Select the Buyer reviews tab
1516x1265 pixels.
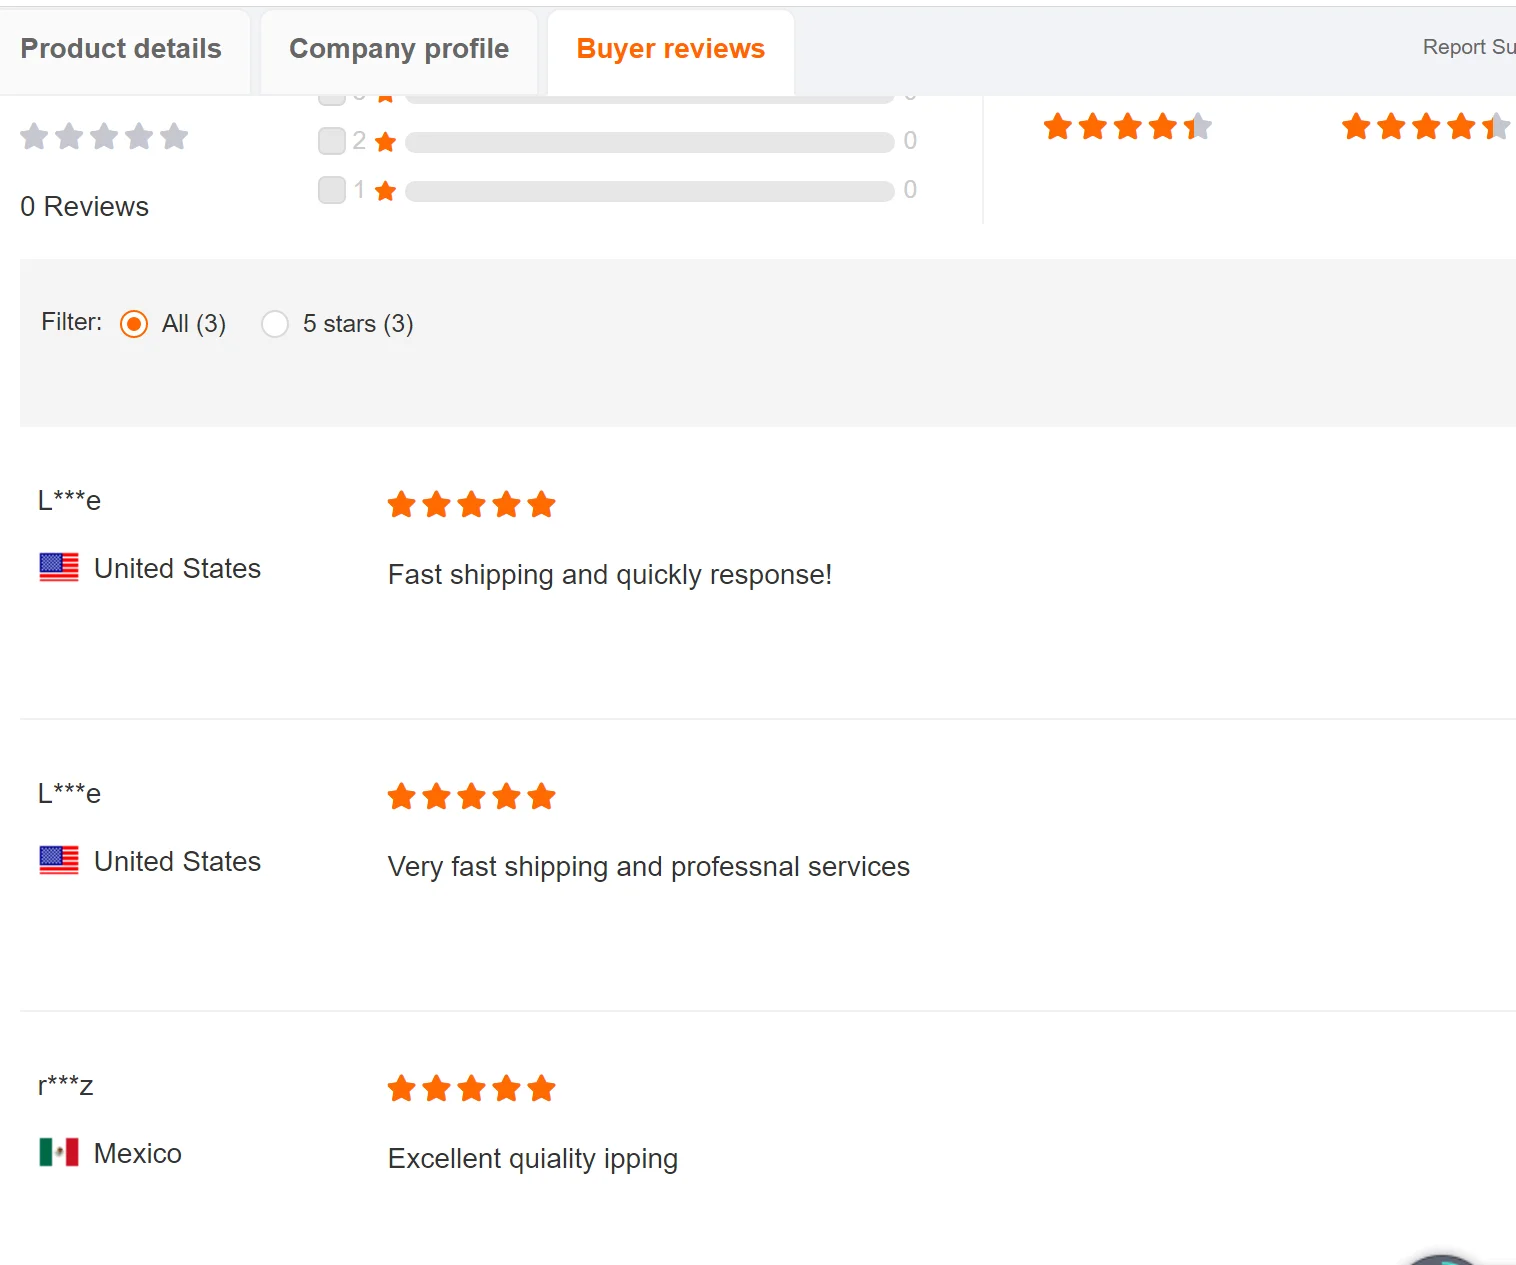[670, 49]
